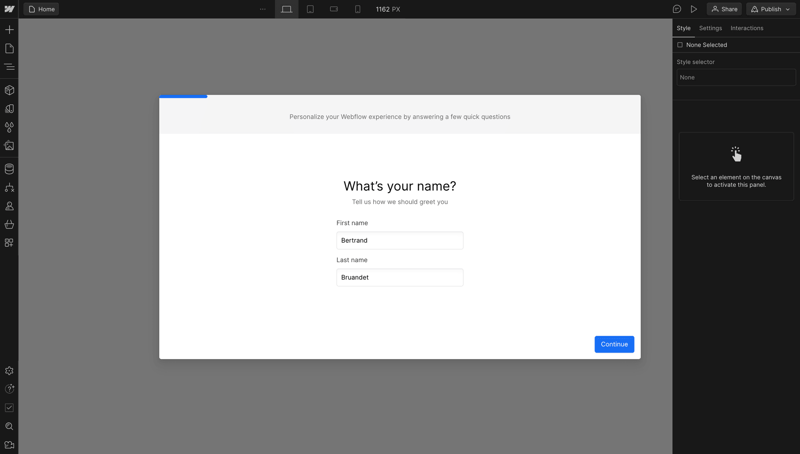800x454 pixels.
Task: Open the Users panel icon
Action: [x=9, y=206]
